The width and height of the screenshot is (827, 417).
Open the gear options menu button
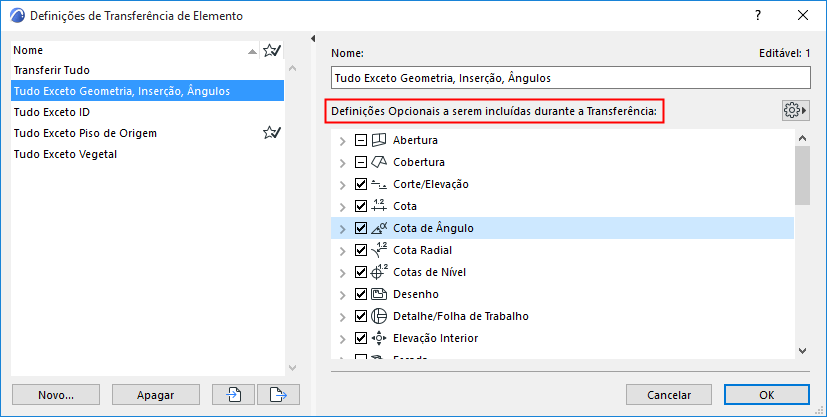pos(795,110)
